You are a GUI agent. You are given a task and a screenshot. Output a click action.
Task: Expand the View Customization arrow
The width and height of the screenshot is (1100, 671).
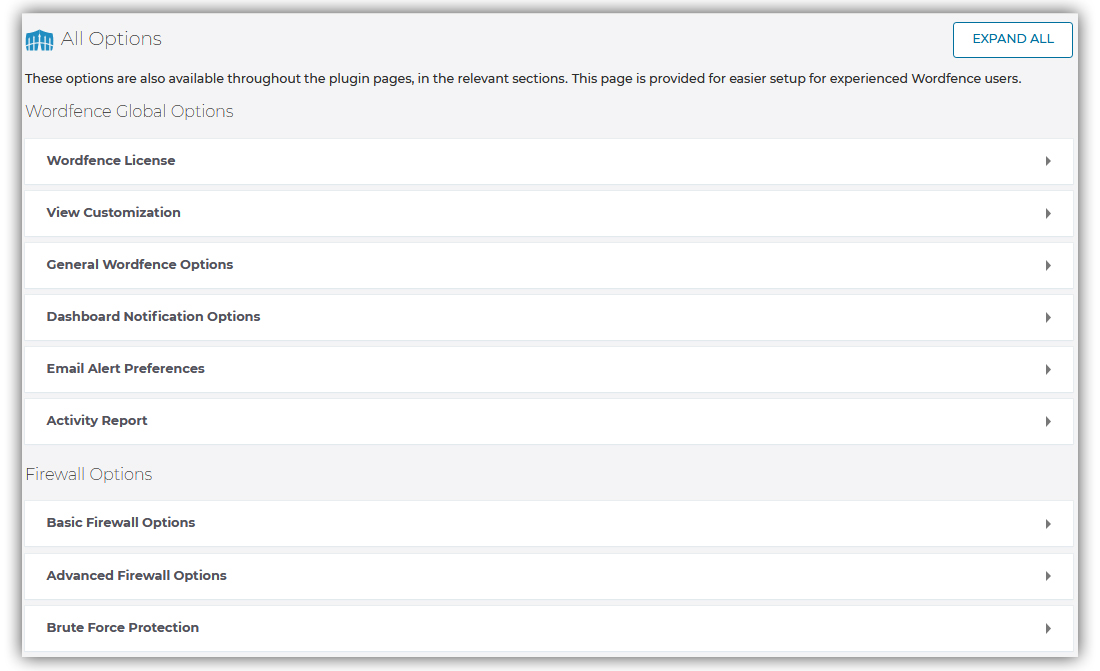point(1048,213)
